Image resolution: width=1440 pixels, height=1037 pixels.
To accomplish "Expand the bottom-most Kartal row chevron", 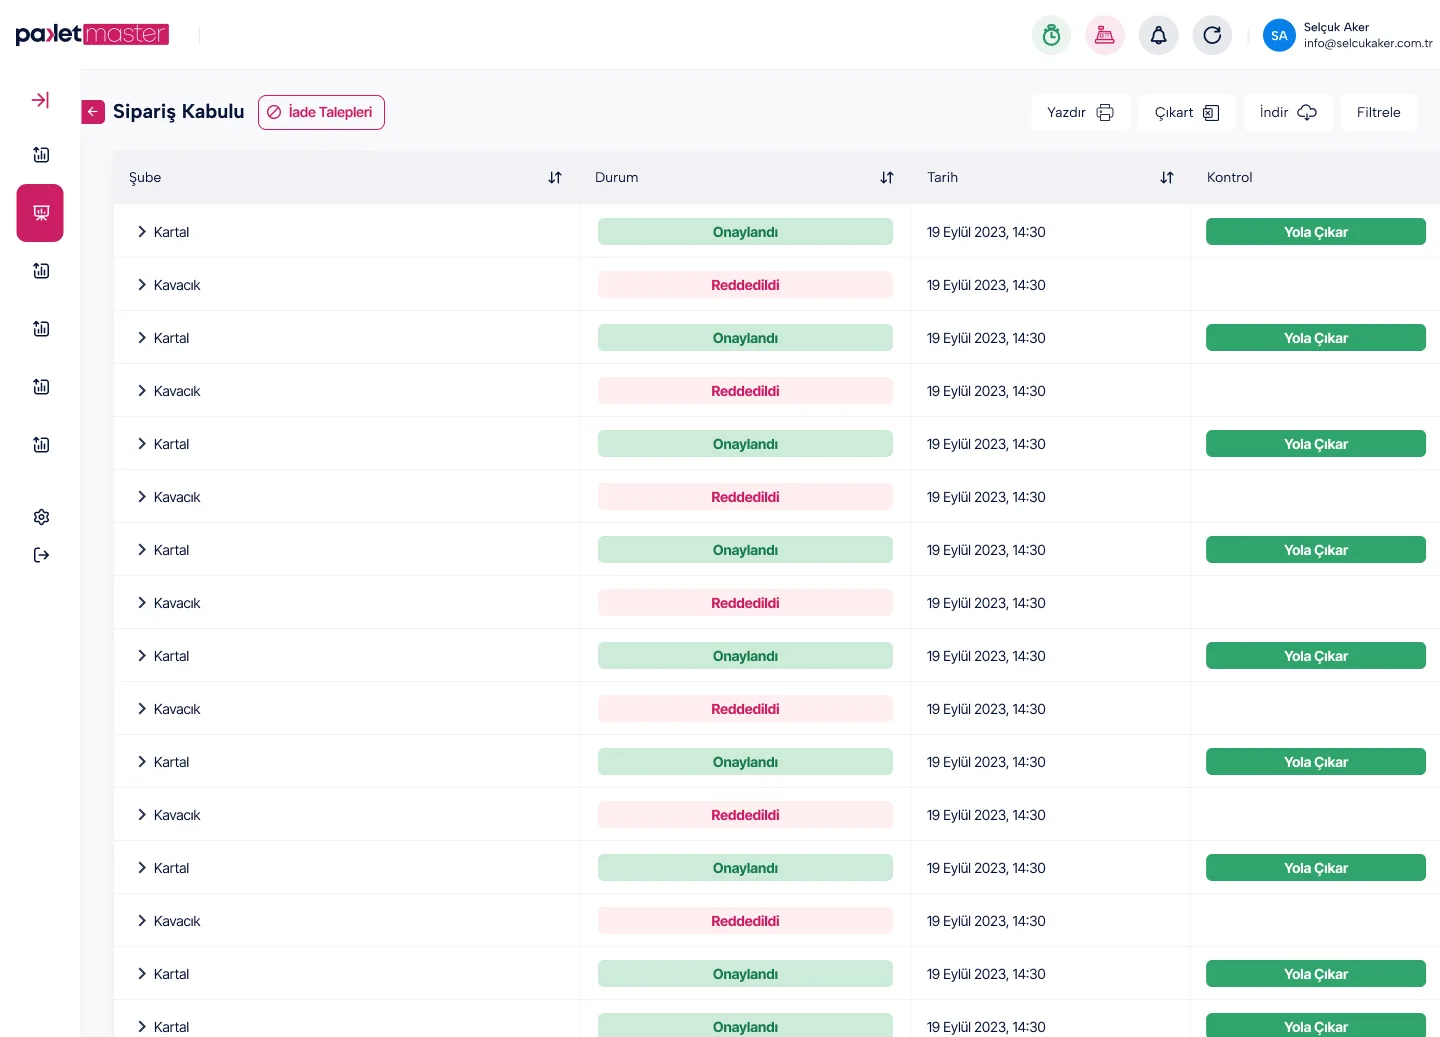I will (x=142, y=1027).
